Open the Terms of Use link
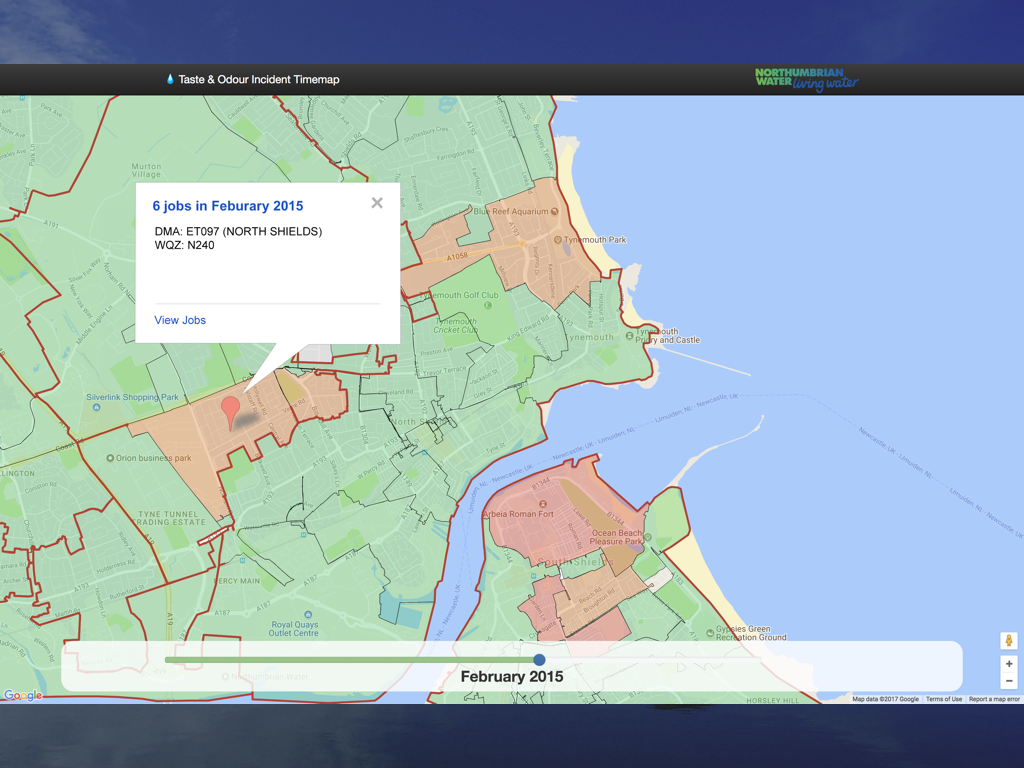This screenshot has width=1024, height=768. pos(944,699)
